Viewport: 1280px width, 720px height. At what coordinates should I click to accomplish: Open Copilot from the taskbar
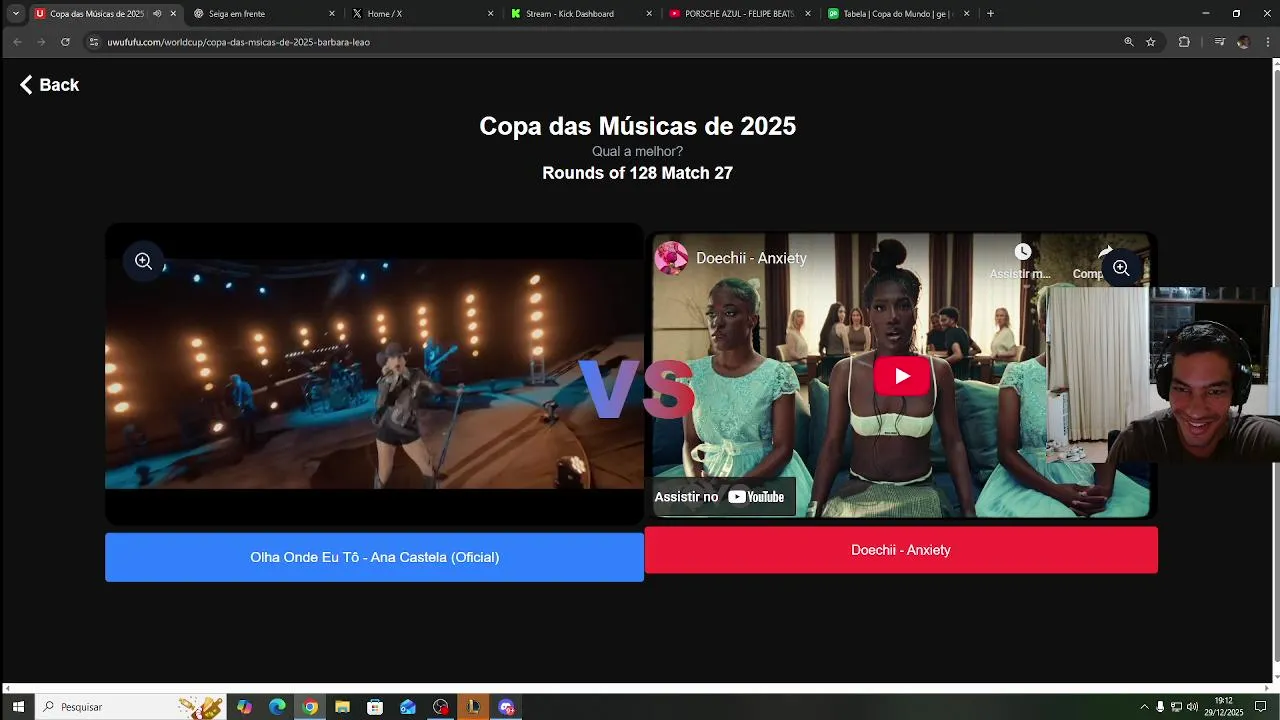[x=245, y=707]
